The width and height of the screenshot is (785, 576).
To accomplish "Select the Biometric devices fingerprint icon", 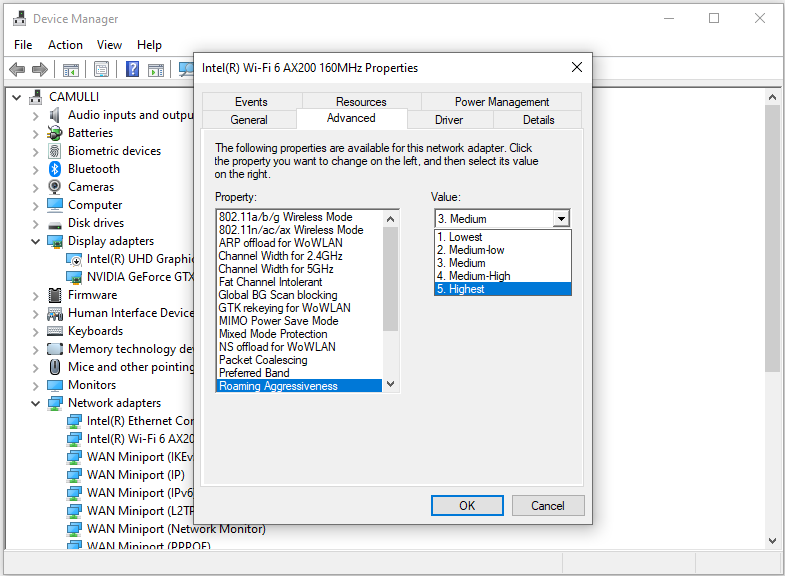I will click(x=55, y=151).
